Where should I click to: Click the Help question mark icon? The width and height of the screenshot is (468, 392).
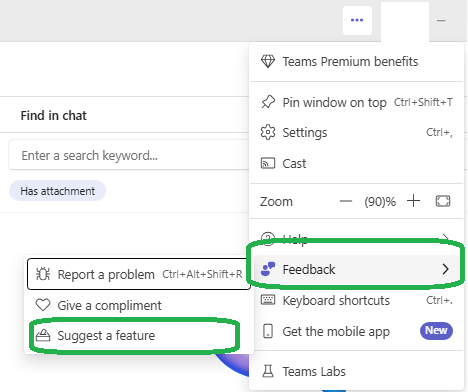click(x=268, y=238)
